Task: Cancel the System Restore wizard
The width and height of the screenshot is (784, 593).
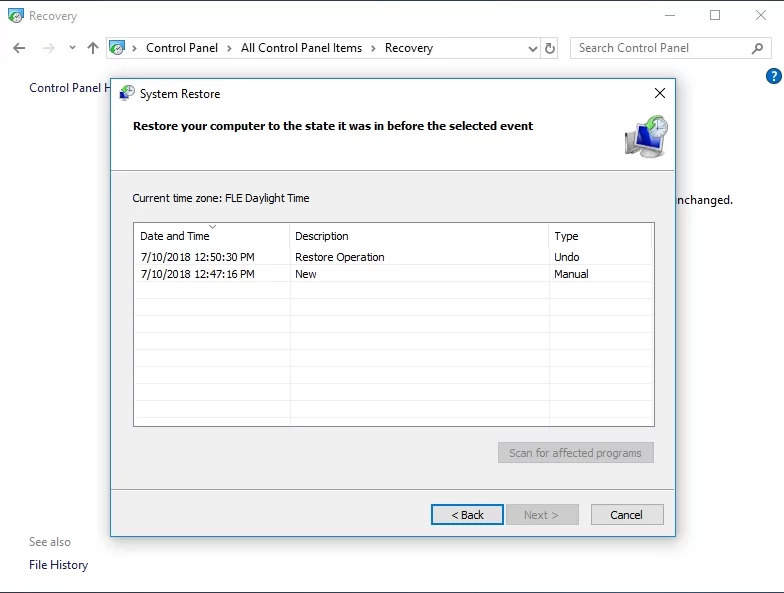Action: tap(627, 514)
